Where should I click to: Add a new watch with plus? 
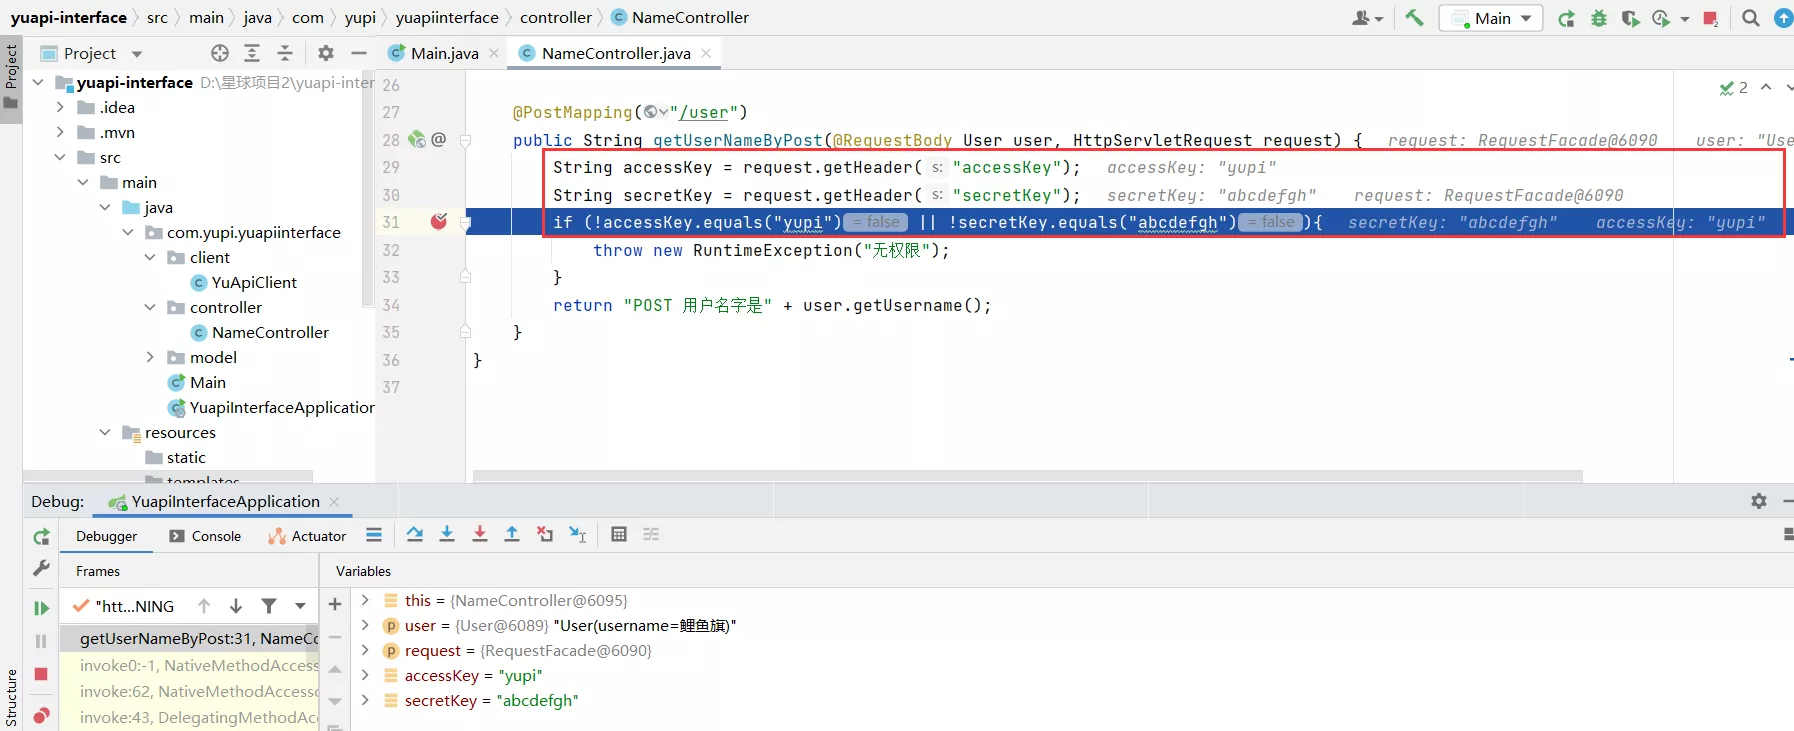tap(335, 604)
